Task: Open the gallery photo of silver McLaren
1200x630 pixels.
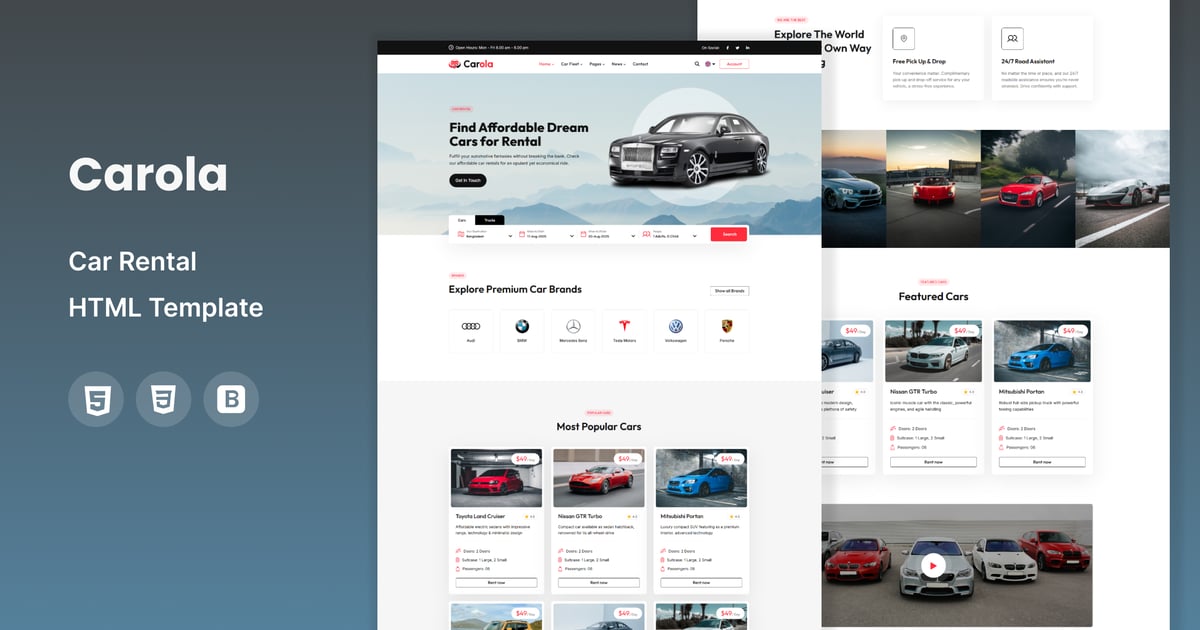Action: click(x=1122, y=189)
